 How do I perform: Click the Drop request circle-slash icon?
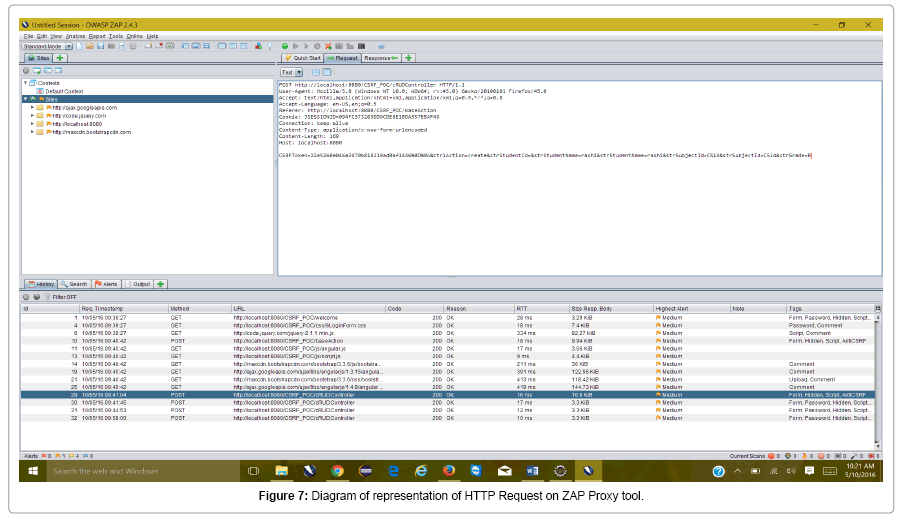(x=317, y=46)
